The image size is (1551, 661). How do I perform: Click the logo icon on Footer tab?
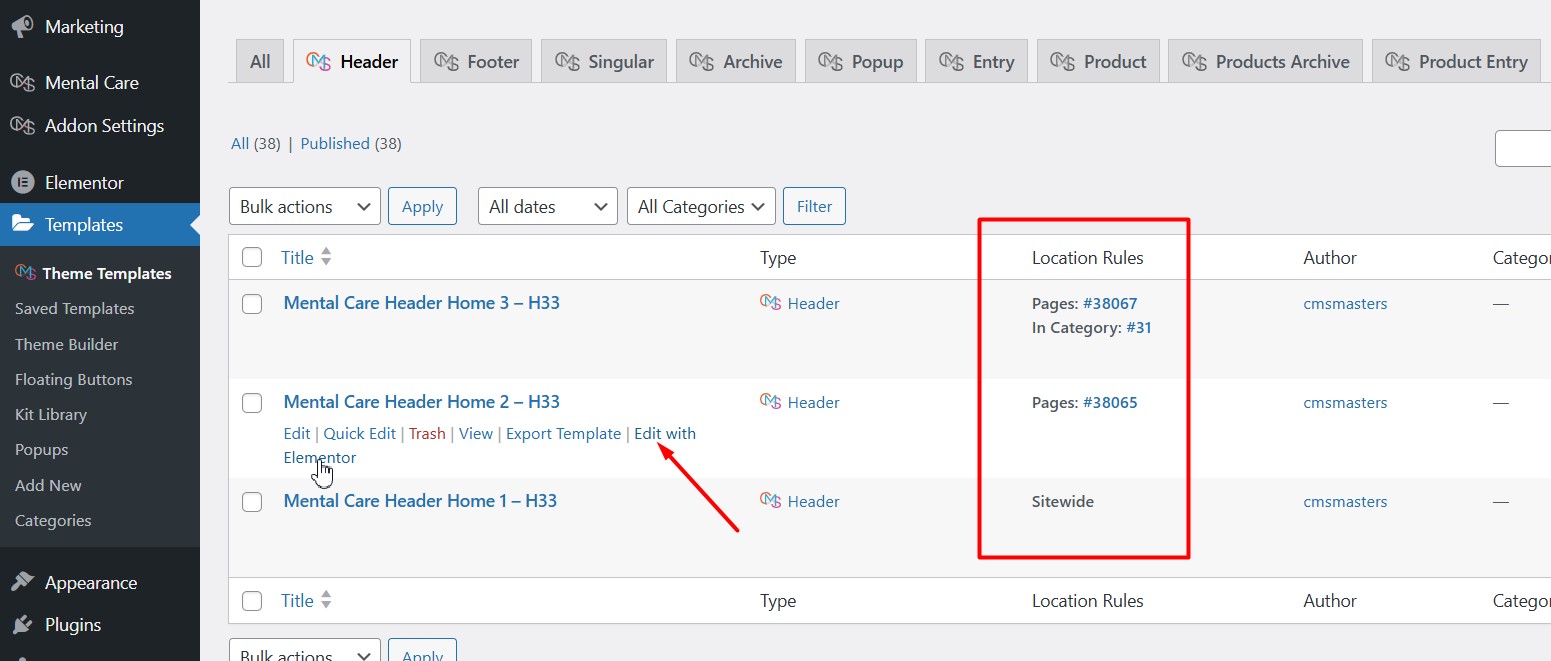tap(446, 62)
